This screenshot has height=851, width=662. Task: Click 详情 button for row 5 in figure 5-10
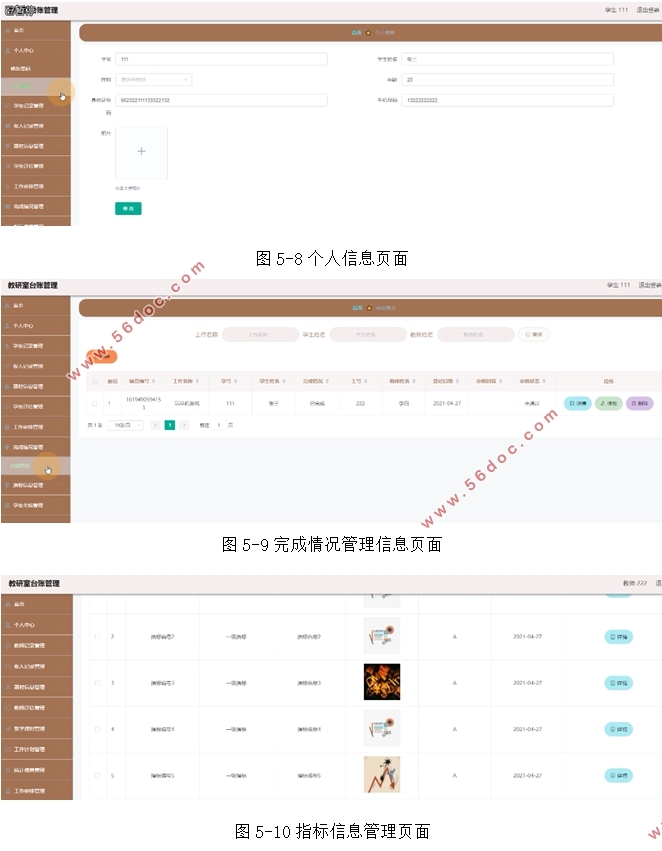tap(619, 776)
